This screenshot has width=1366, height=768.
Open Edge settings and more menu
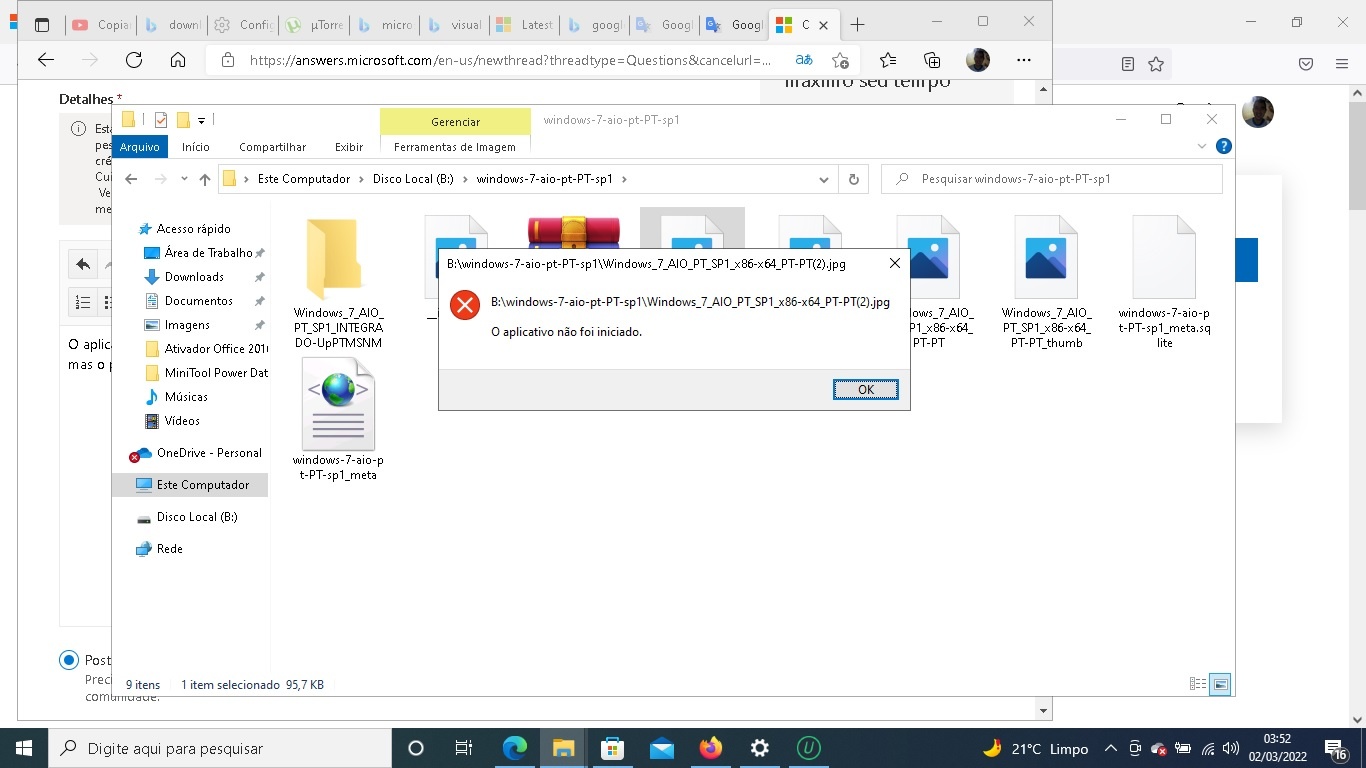(x=1023, y=60)
